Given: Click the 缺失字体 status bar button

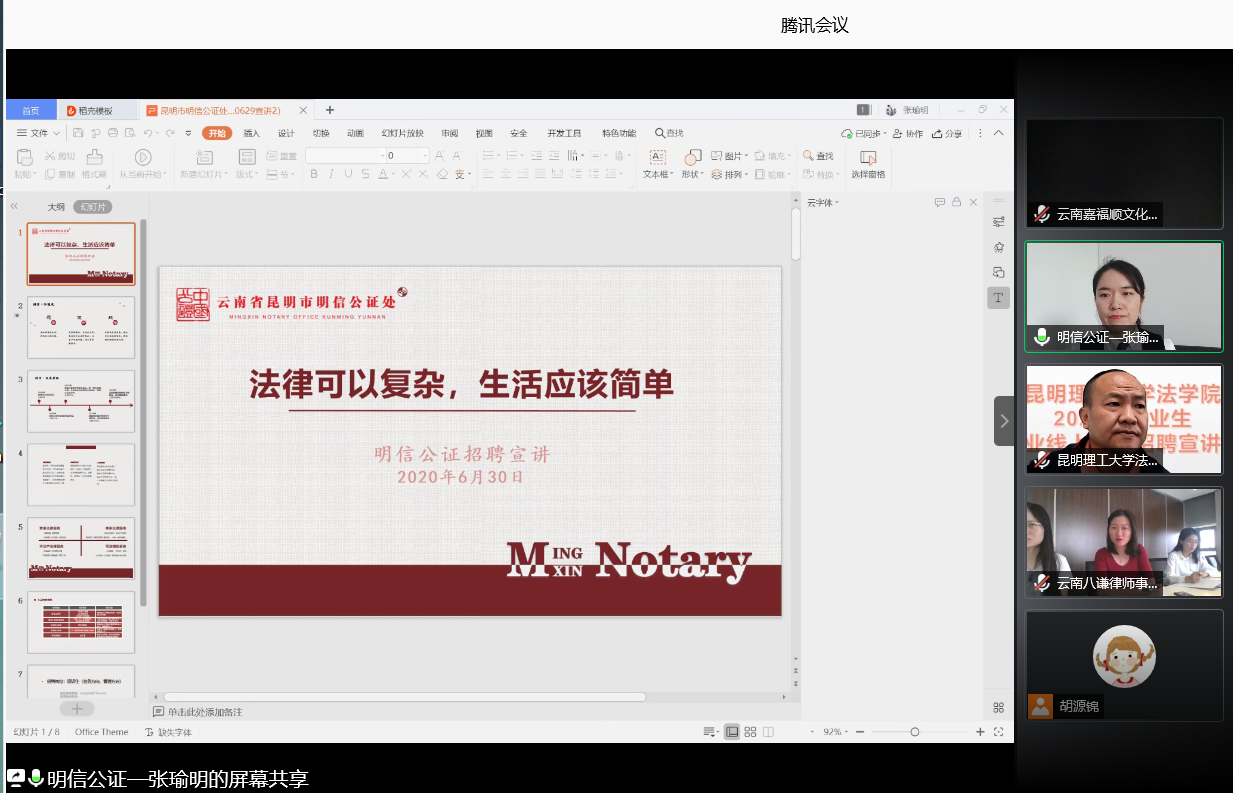Looking at the screenshot, I should [x=168, y=732].
